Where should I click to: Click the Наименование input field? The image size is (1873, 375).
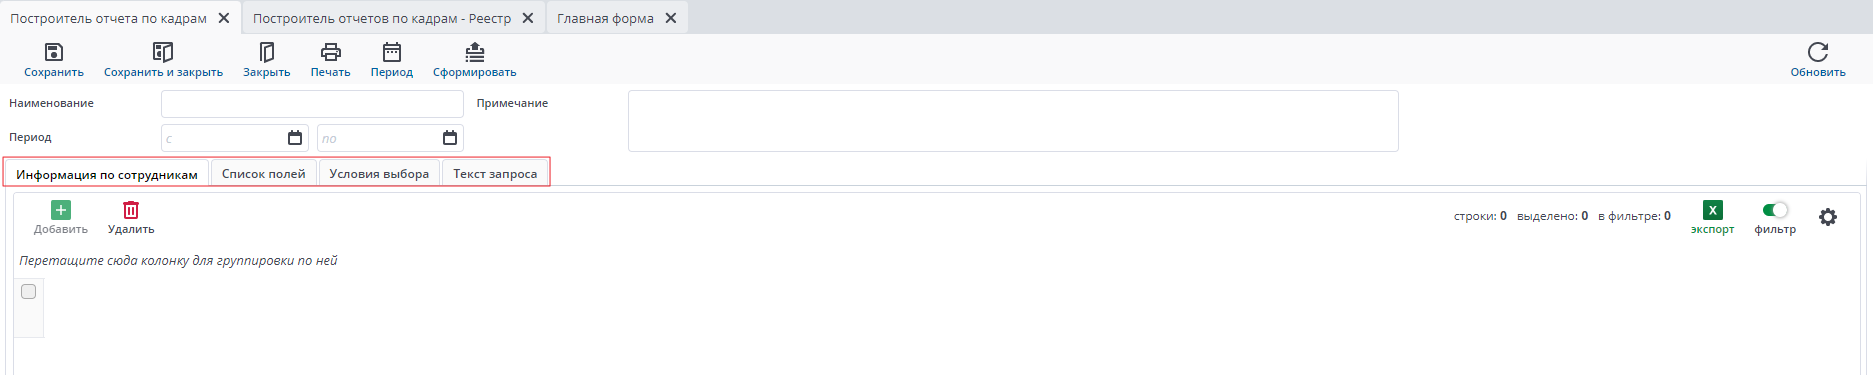pos(312,104)
